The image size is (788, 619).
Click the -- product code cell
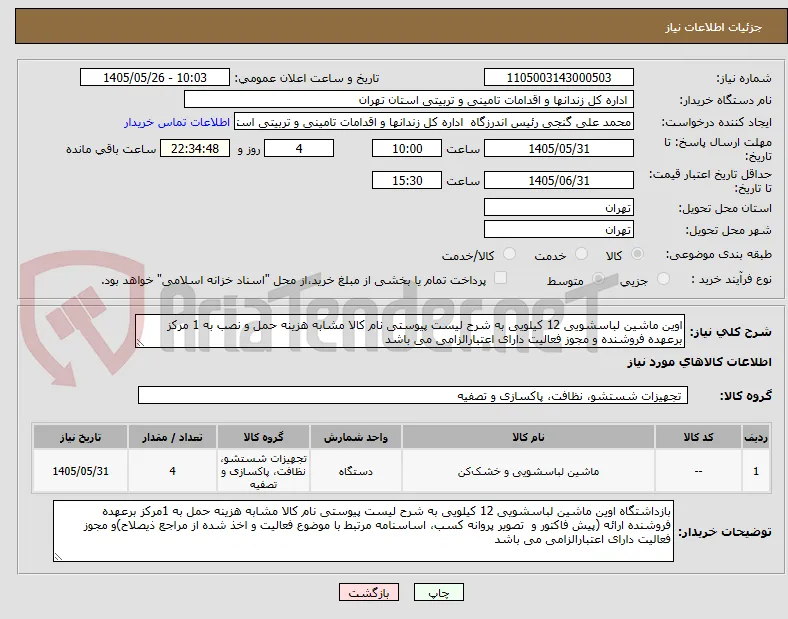[698, 471]
